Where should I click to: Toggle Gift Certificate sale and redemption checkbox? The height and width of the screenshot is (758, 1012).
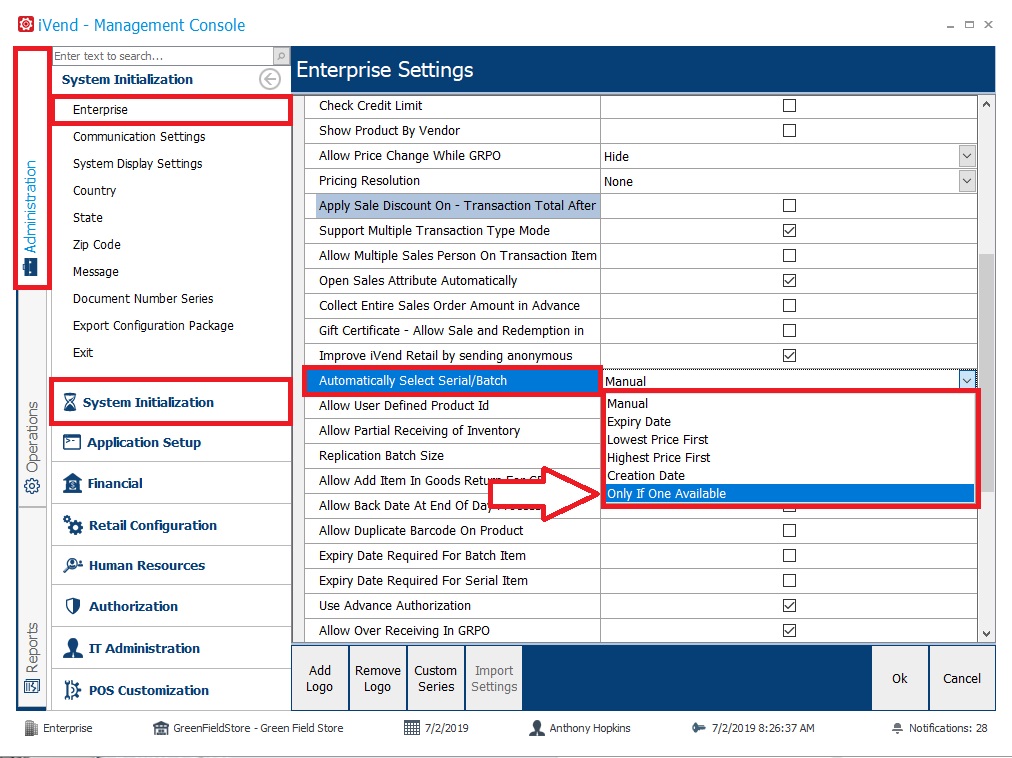(789, 331)
